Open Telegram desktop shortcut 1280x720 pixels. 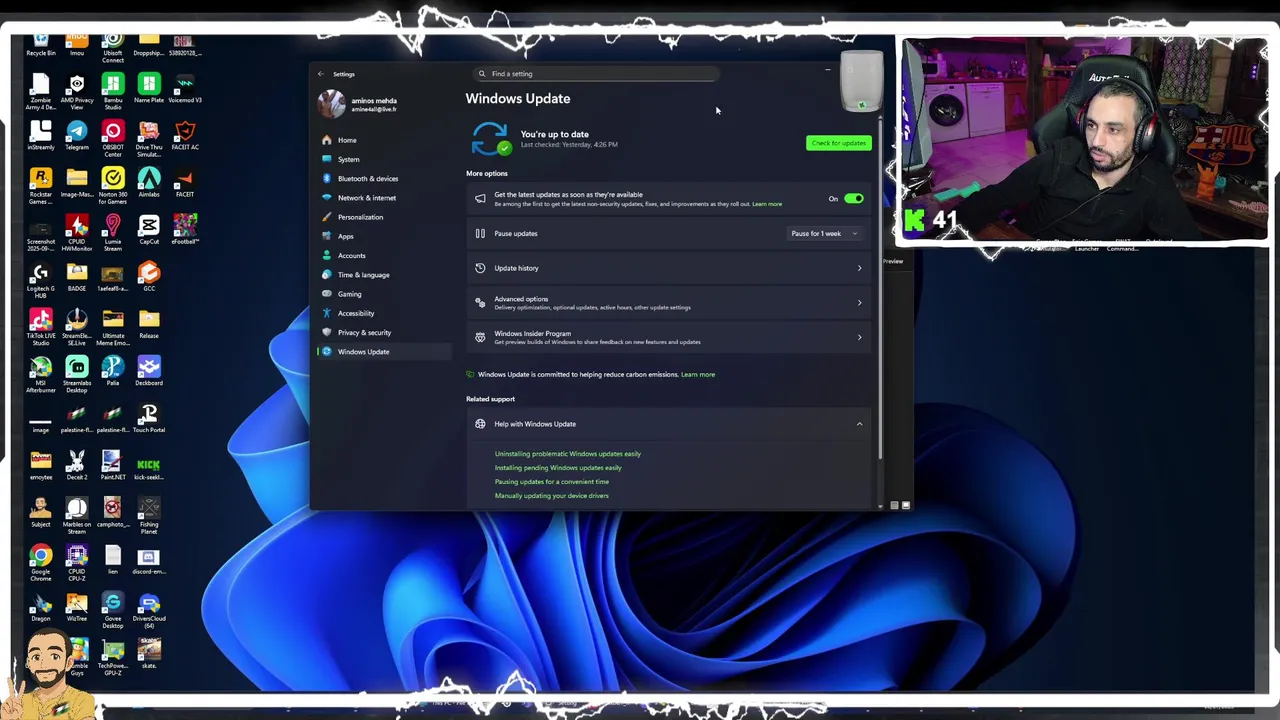click(x=76, y=136)
